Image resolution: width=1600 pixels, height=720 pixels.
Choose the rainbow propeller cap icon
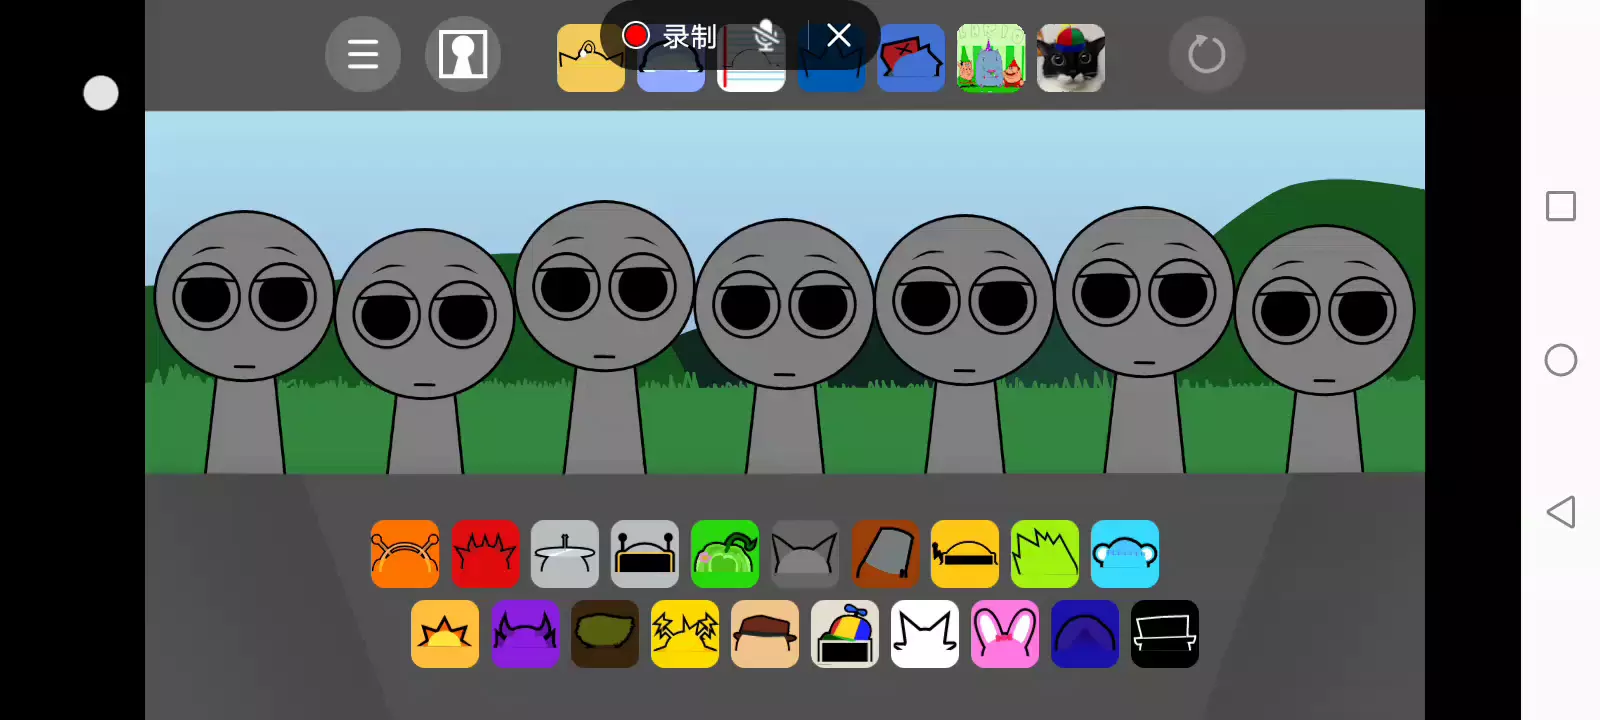tap(845, 634)
